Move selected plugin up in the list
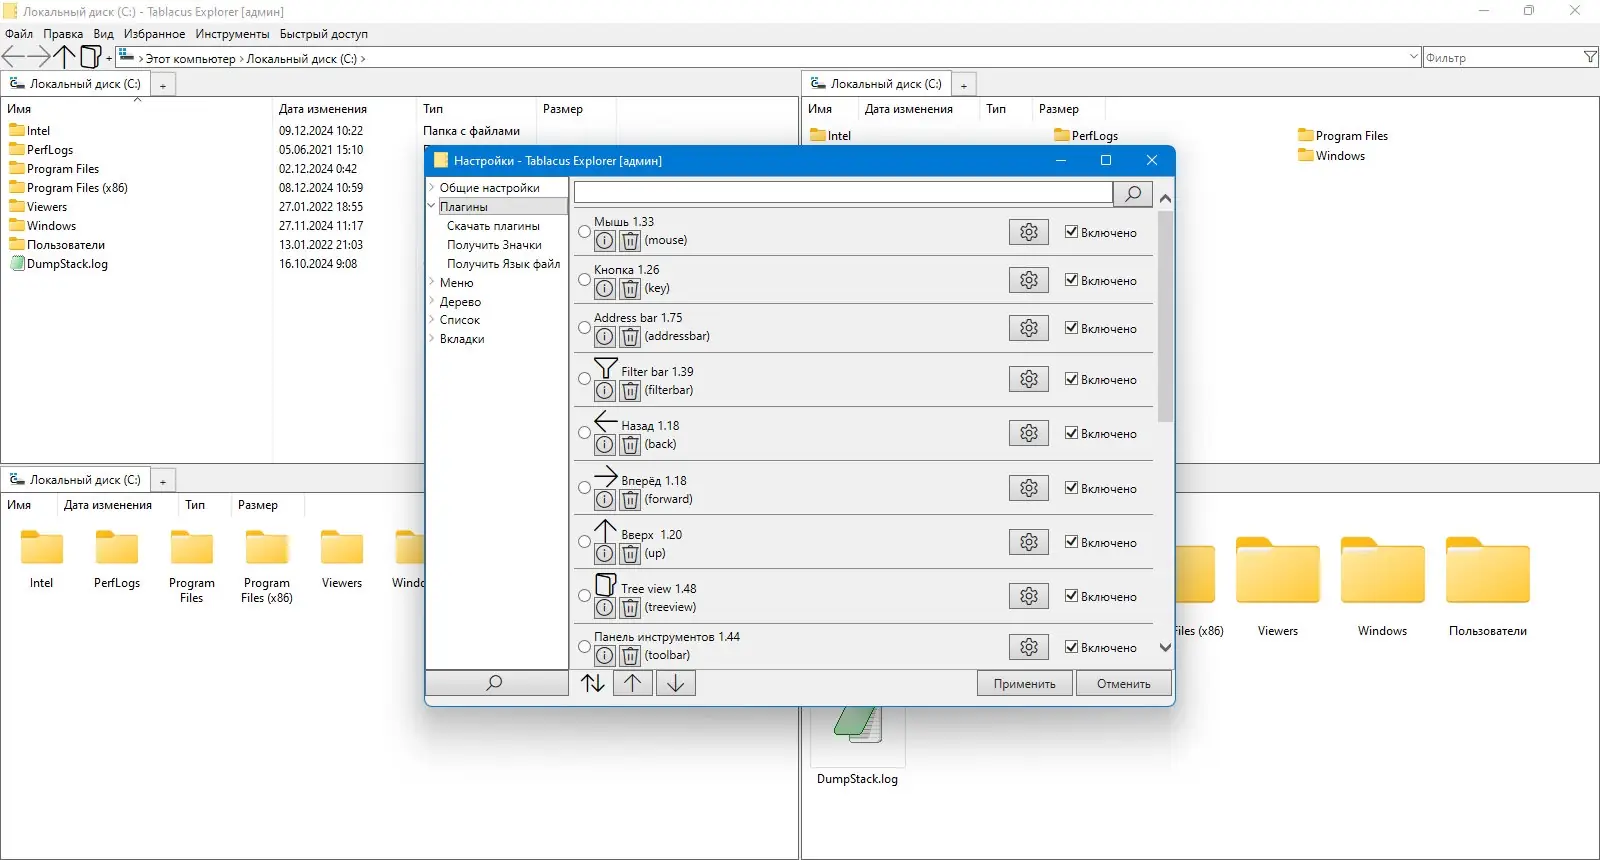1600x860 pixels. (x=633, y=683)
